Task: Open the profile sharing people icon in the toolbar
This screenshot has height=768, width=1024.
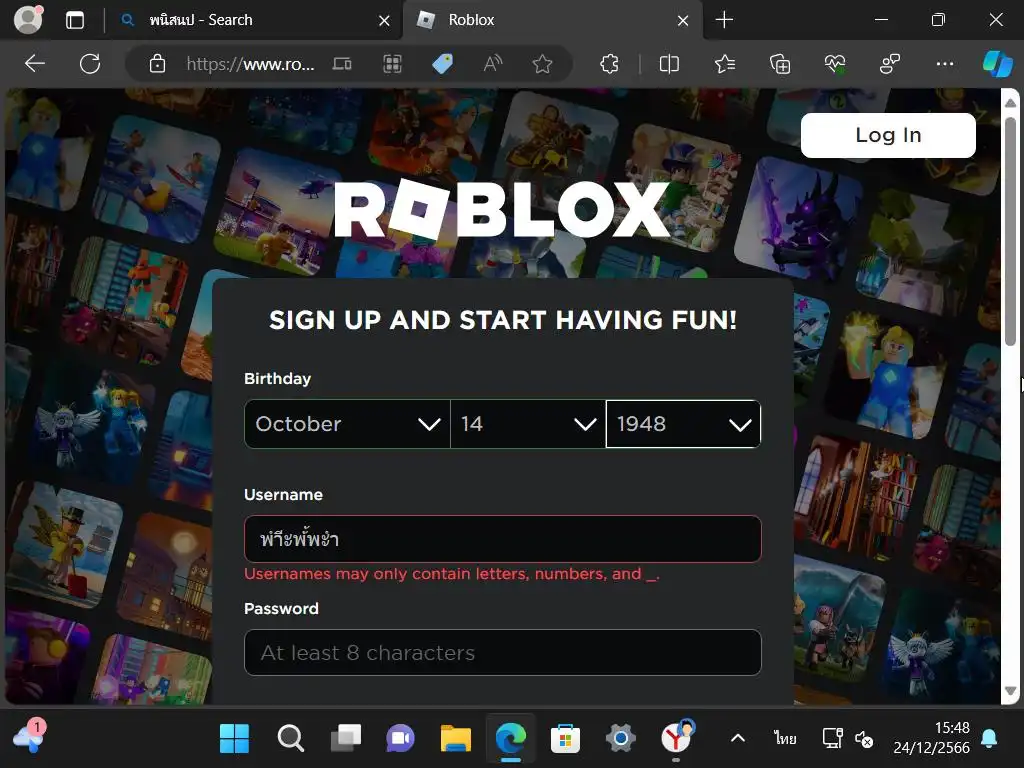Action: [890, 64]
